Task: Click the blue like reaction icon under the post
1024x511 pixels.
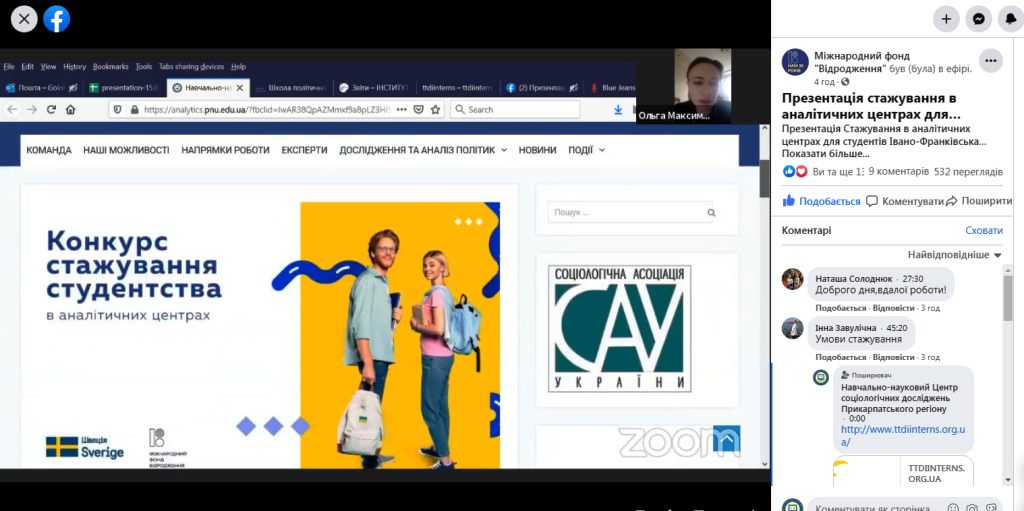Action: click(x=789, y=171)
